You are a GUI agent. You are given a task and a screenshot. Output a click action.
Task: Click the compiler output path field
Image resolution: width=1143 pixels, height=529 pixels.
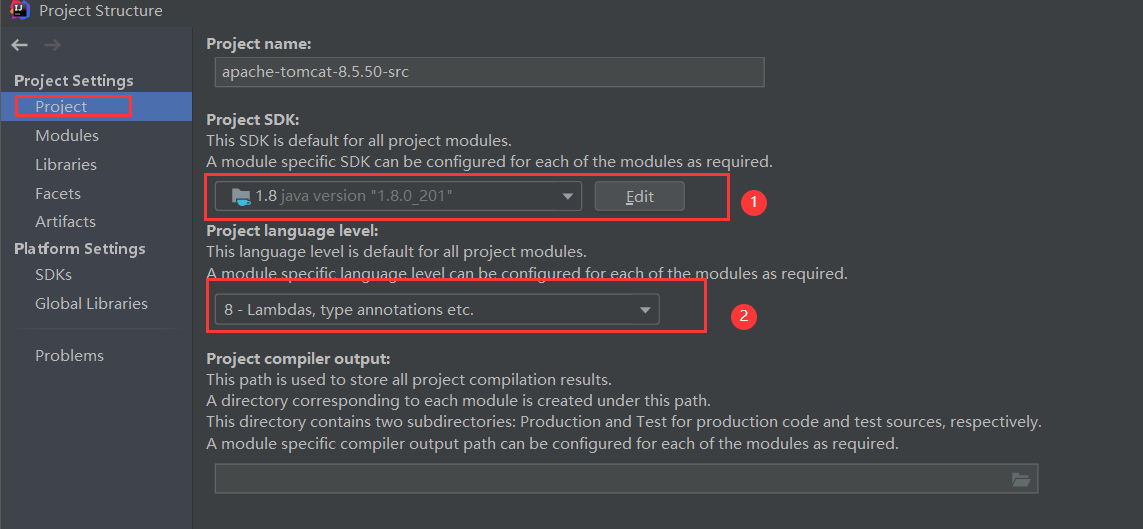[626, 479]
